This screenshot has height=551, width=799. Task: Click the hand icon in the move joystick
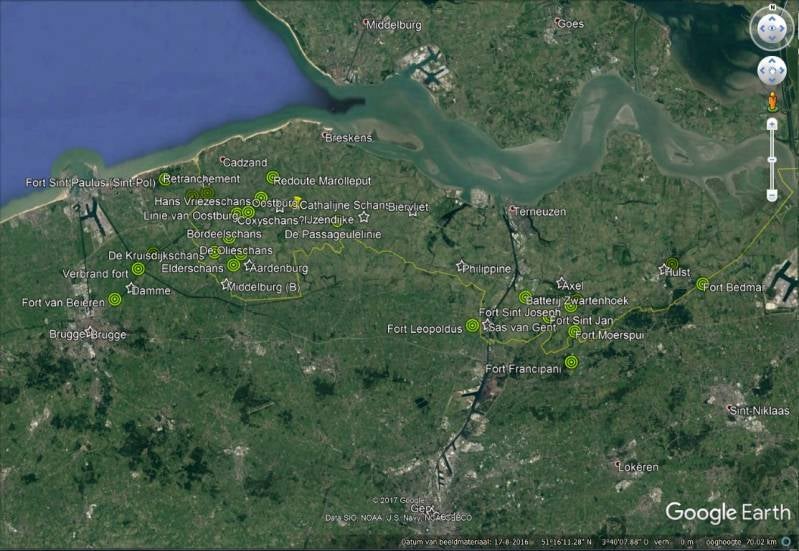(772, 70)
